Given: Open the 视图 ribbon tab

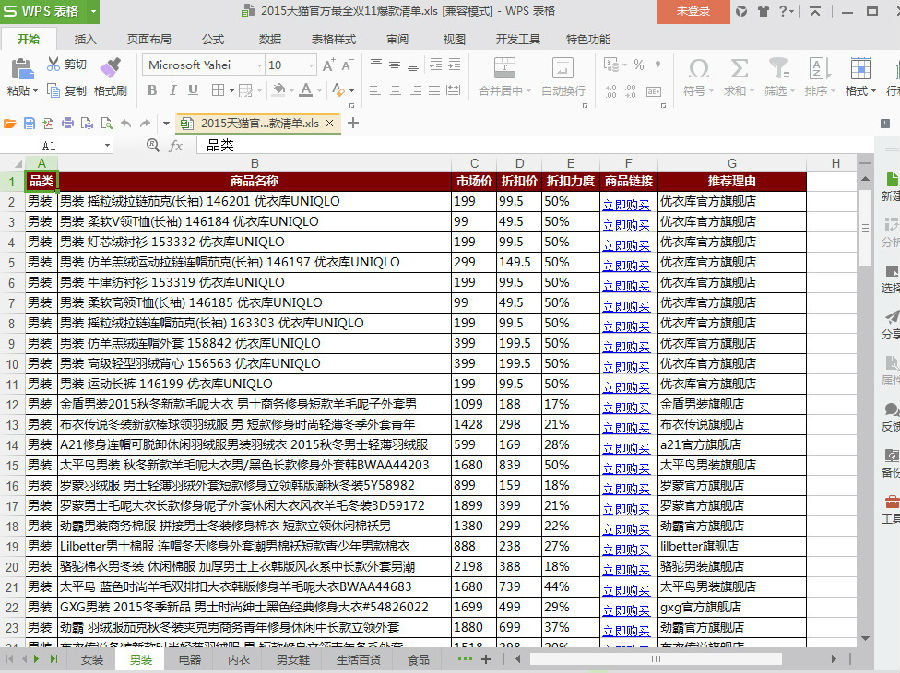Looking at the screenshot, I should click(x=455, y=39).
